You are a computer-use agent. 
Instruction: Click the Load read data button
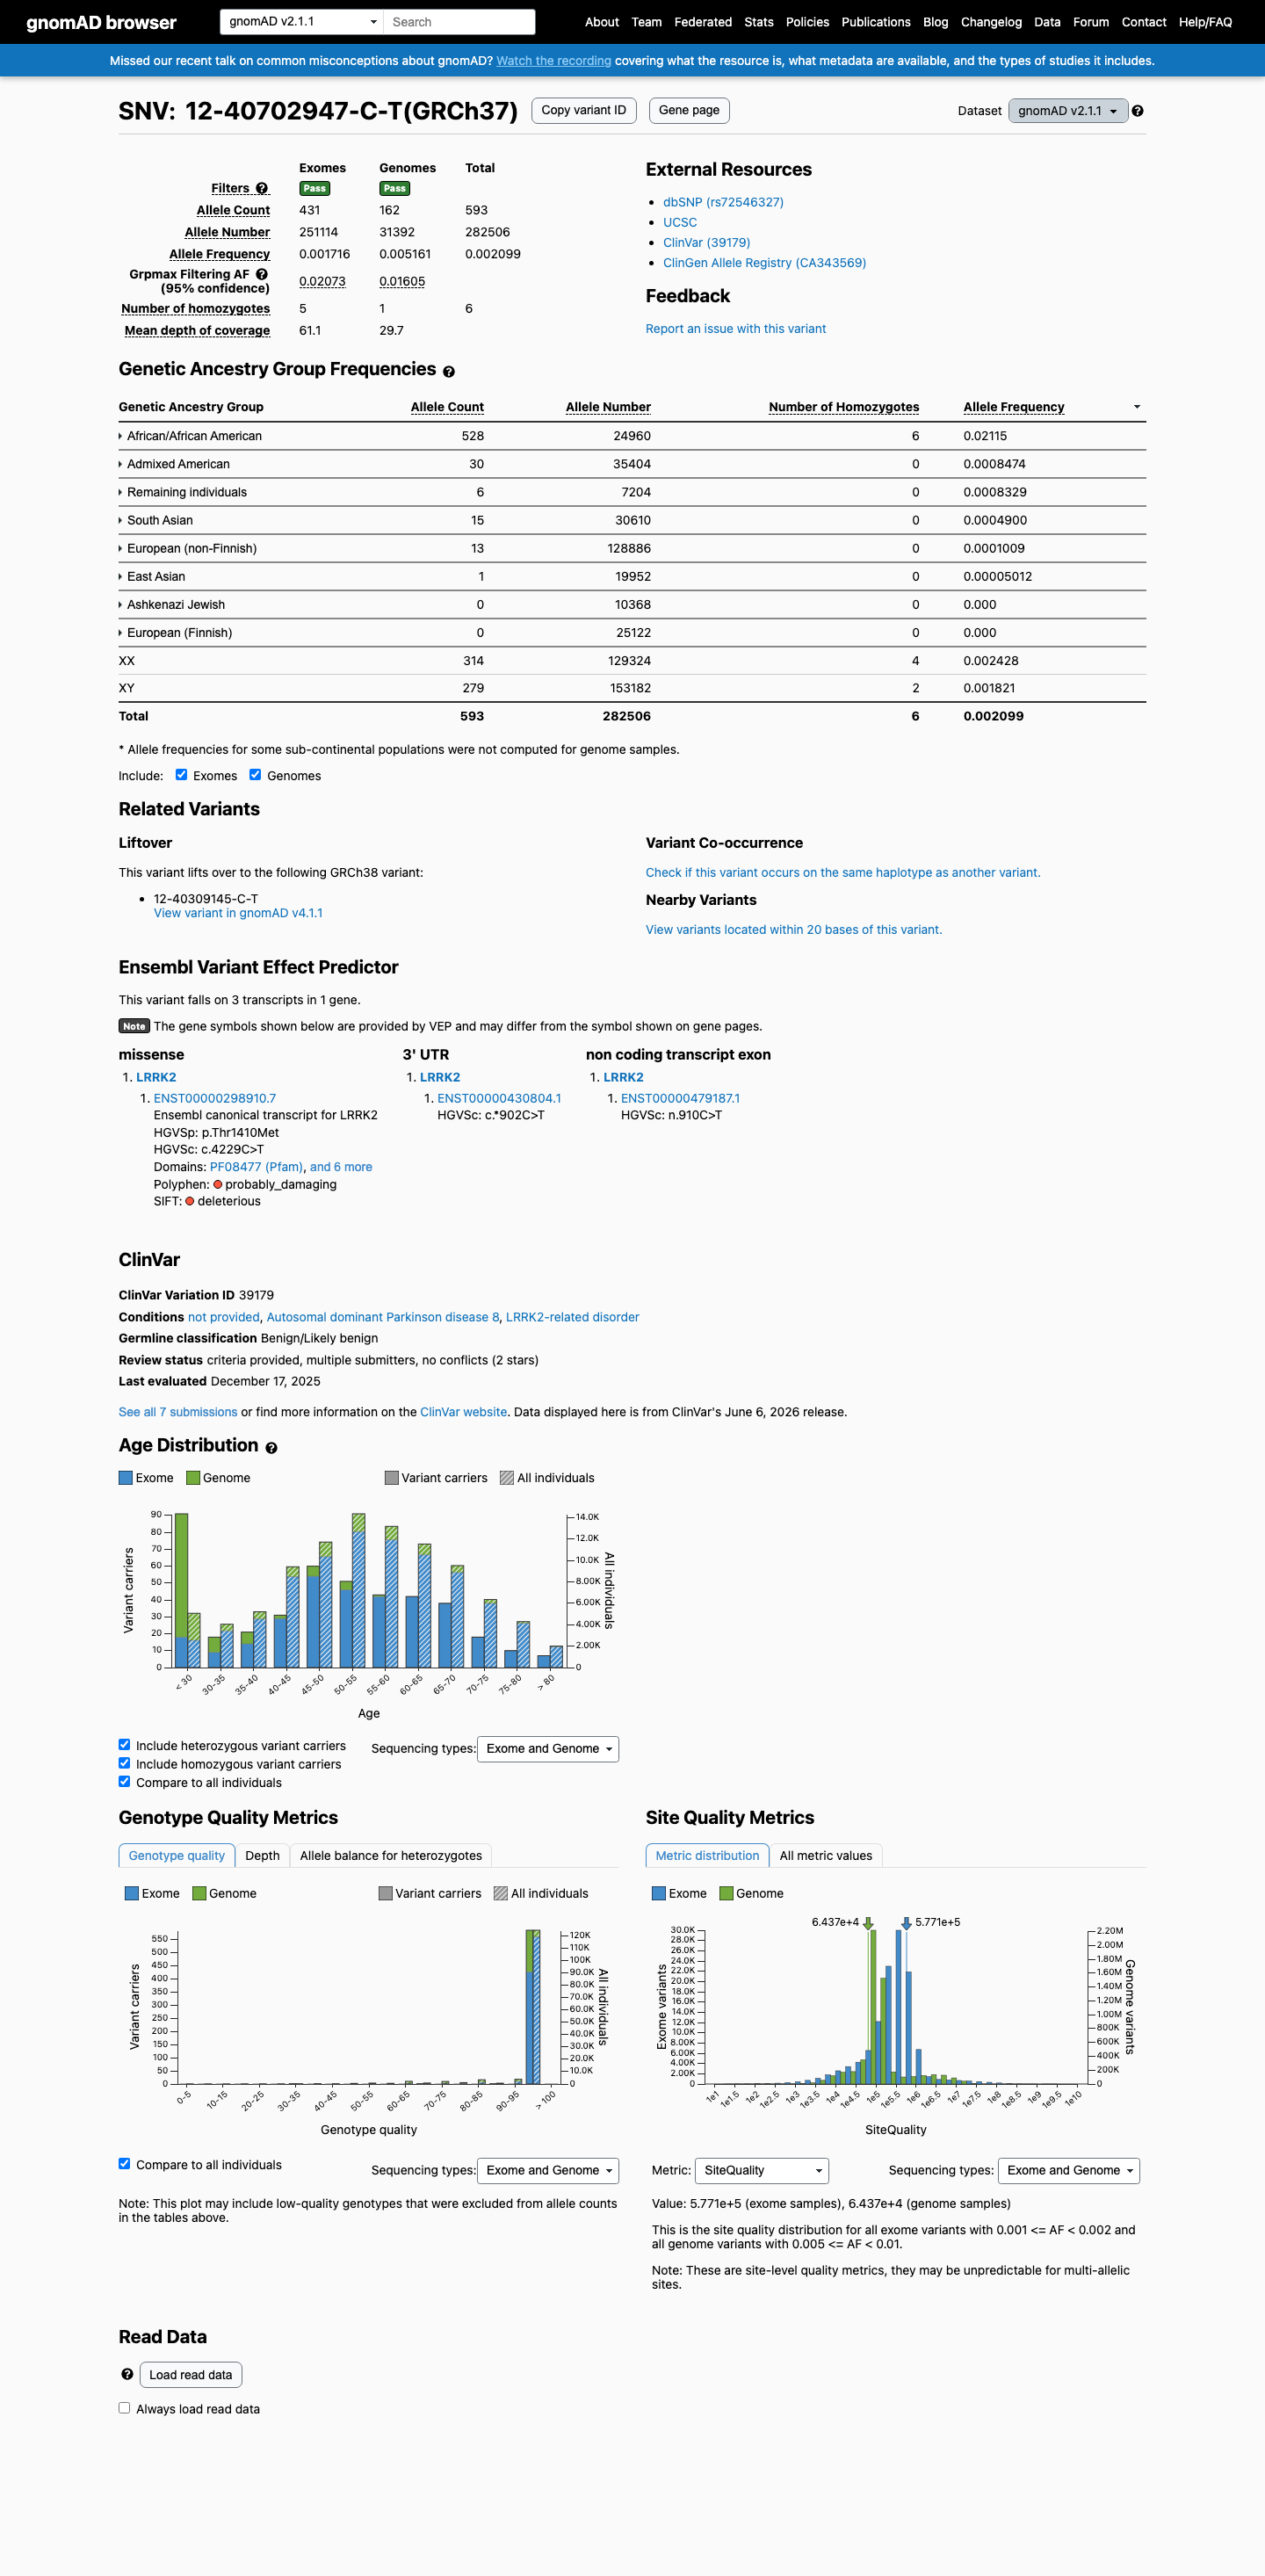[191, 2375]
